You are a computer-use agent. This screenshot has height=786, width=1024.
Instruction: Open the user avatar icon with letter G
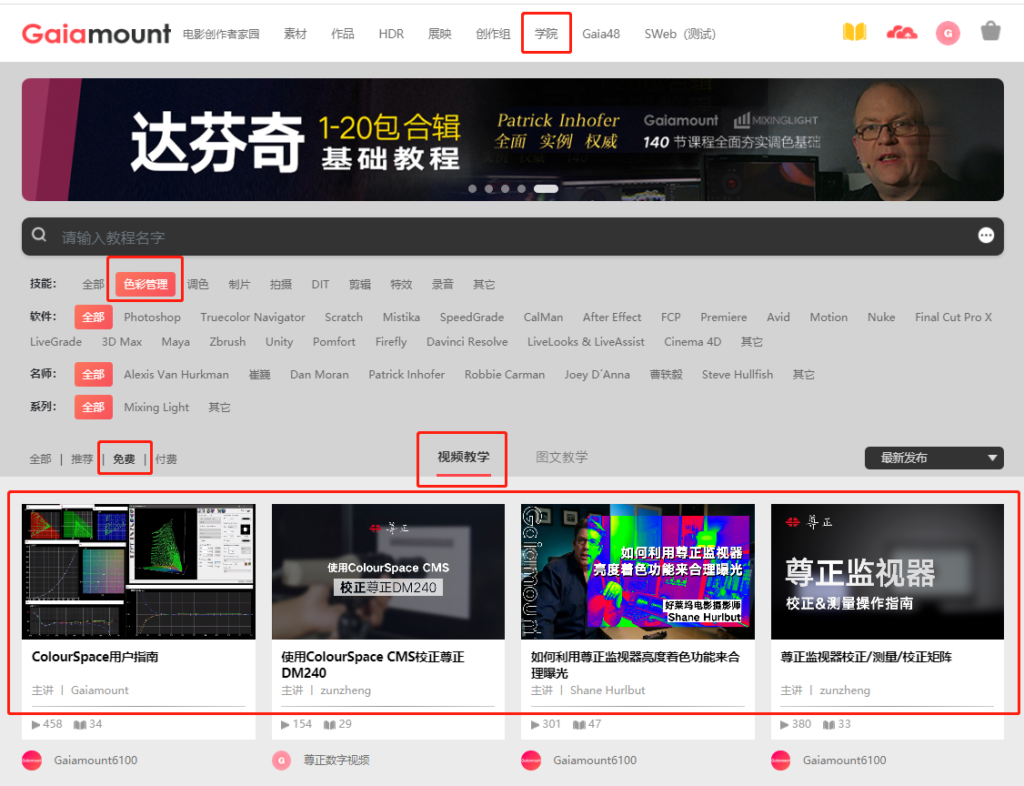tap(947, 33)
